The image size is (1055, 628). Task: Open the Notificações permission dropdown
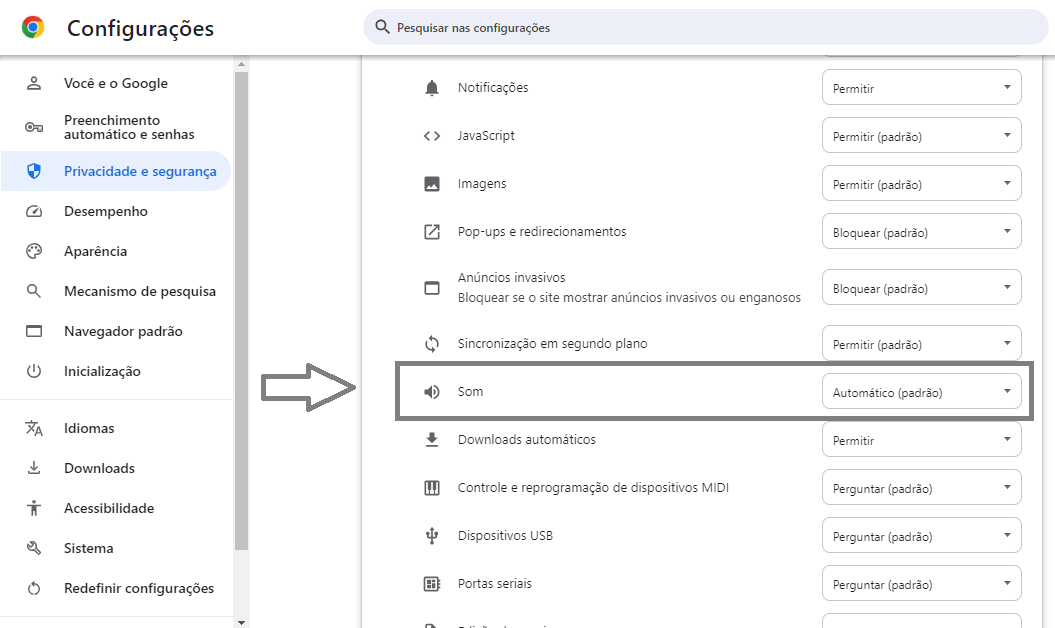[x=921, y=88]
